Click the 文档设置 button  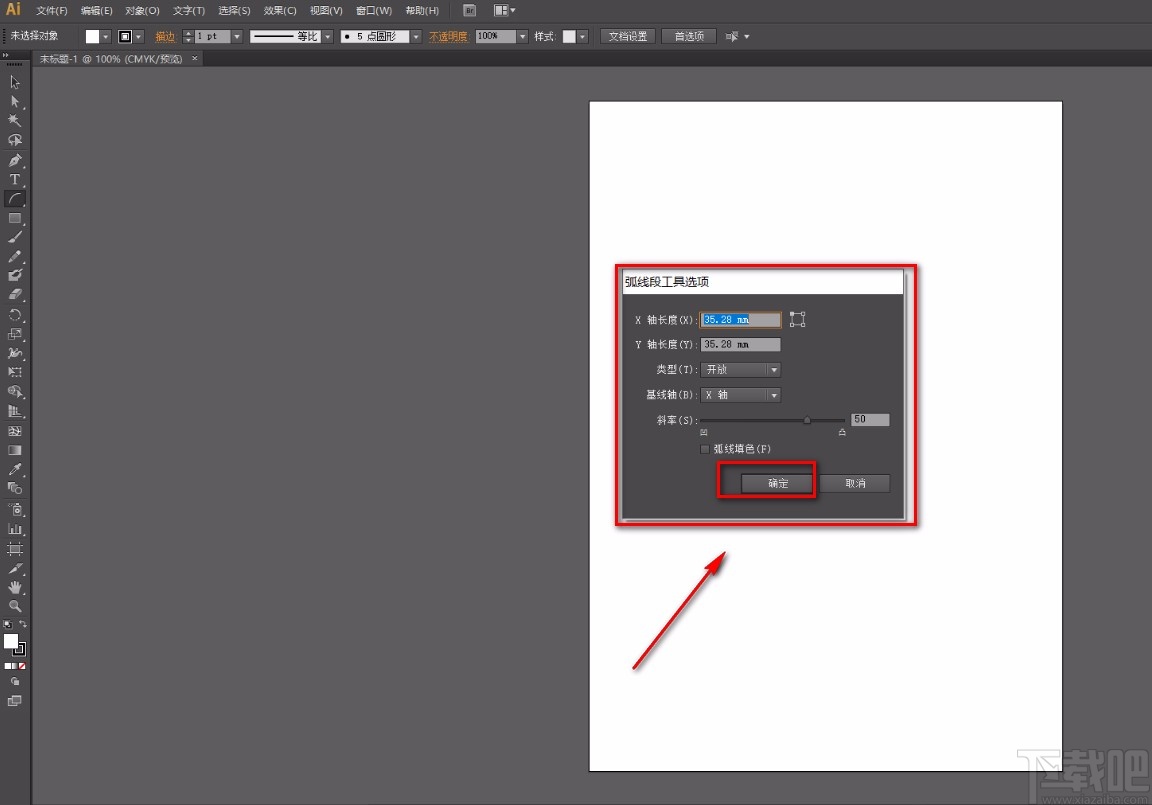pyautogui.click(x=627, y=35)
